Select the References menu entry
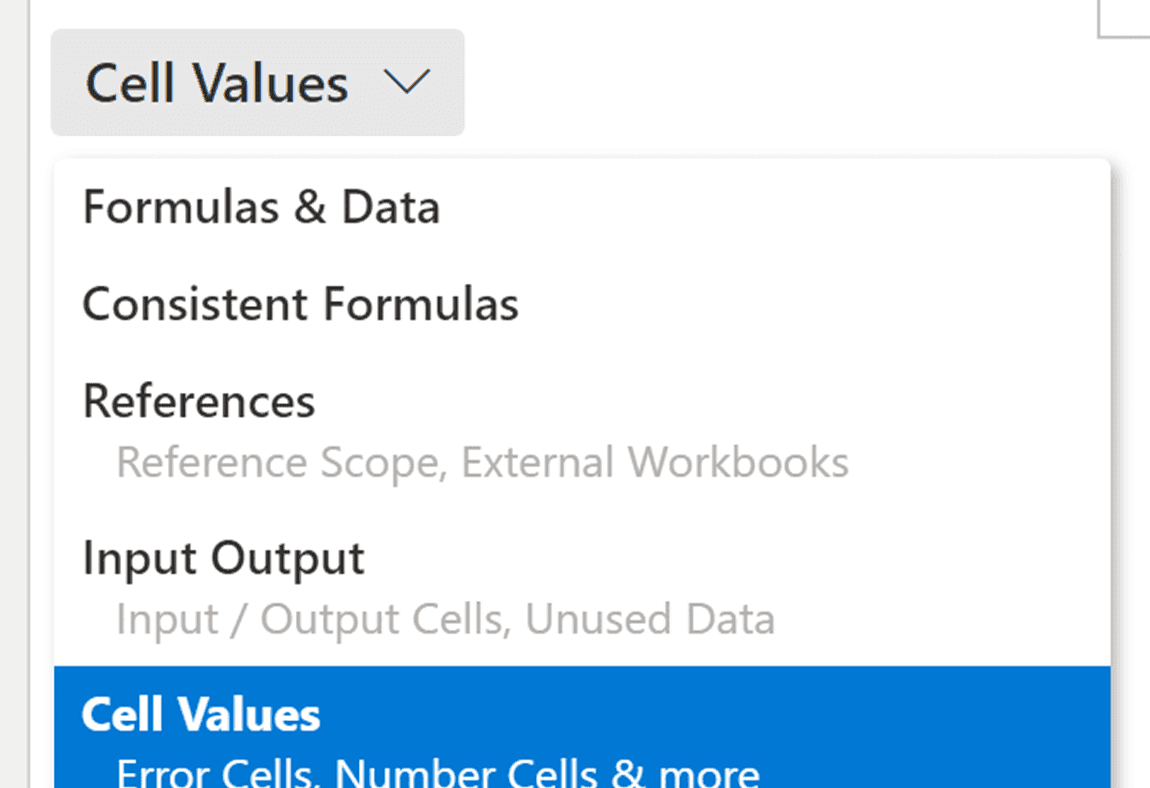The image size is (1150, 788). pyautogui.click(x=199, y=401)
